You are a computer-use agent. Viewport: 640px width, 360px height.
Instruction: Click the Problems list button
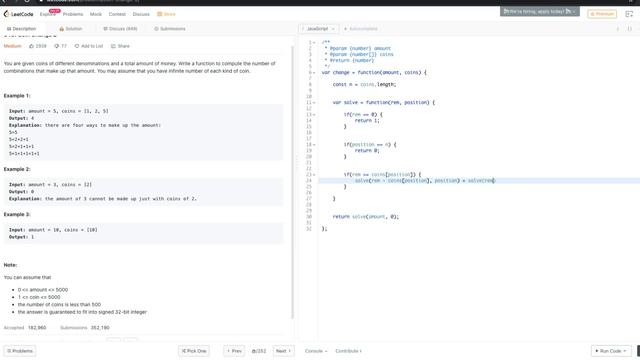click(x=20, y=351)
